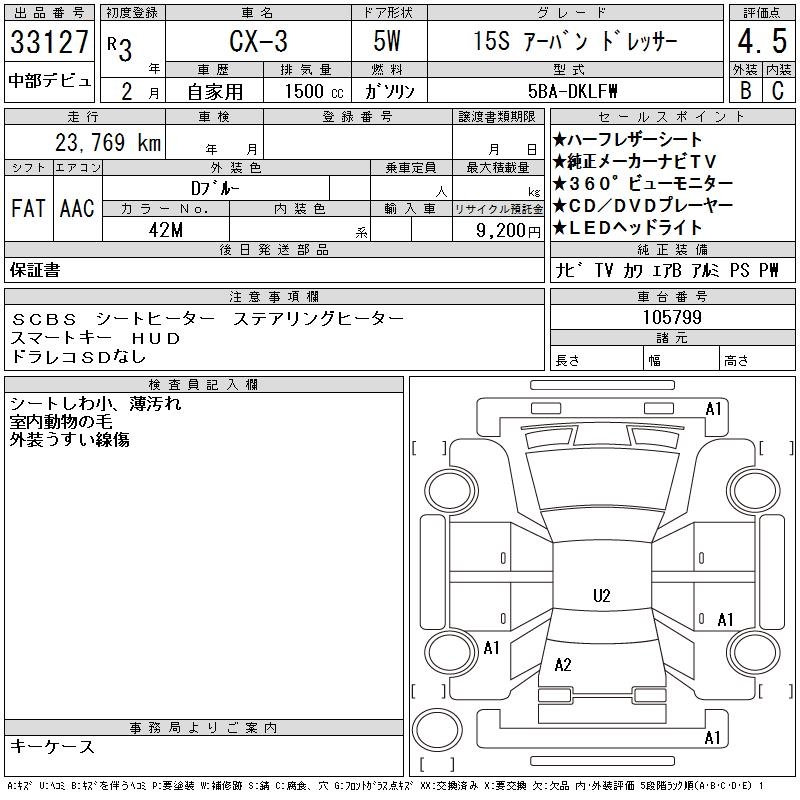The image size is (800, 800).
Task: Click the 4.5 evaluation score
Action: 762,41
